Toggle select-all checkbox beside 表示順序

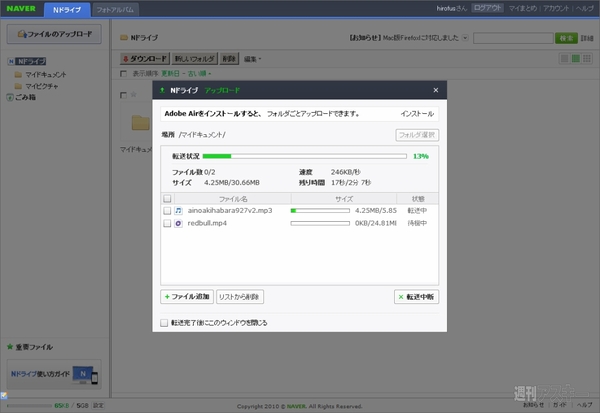tap(123, 73)
